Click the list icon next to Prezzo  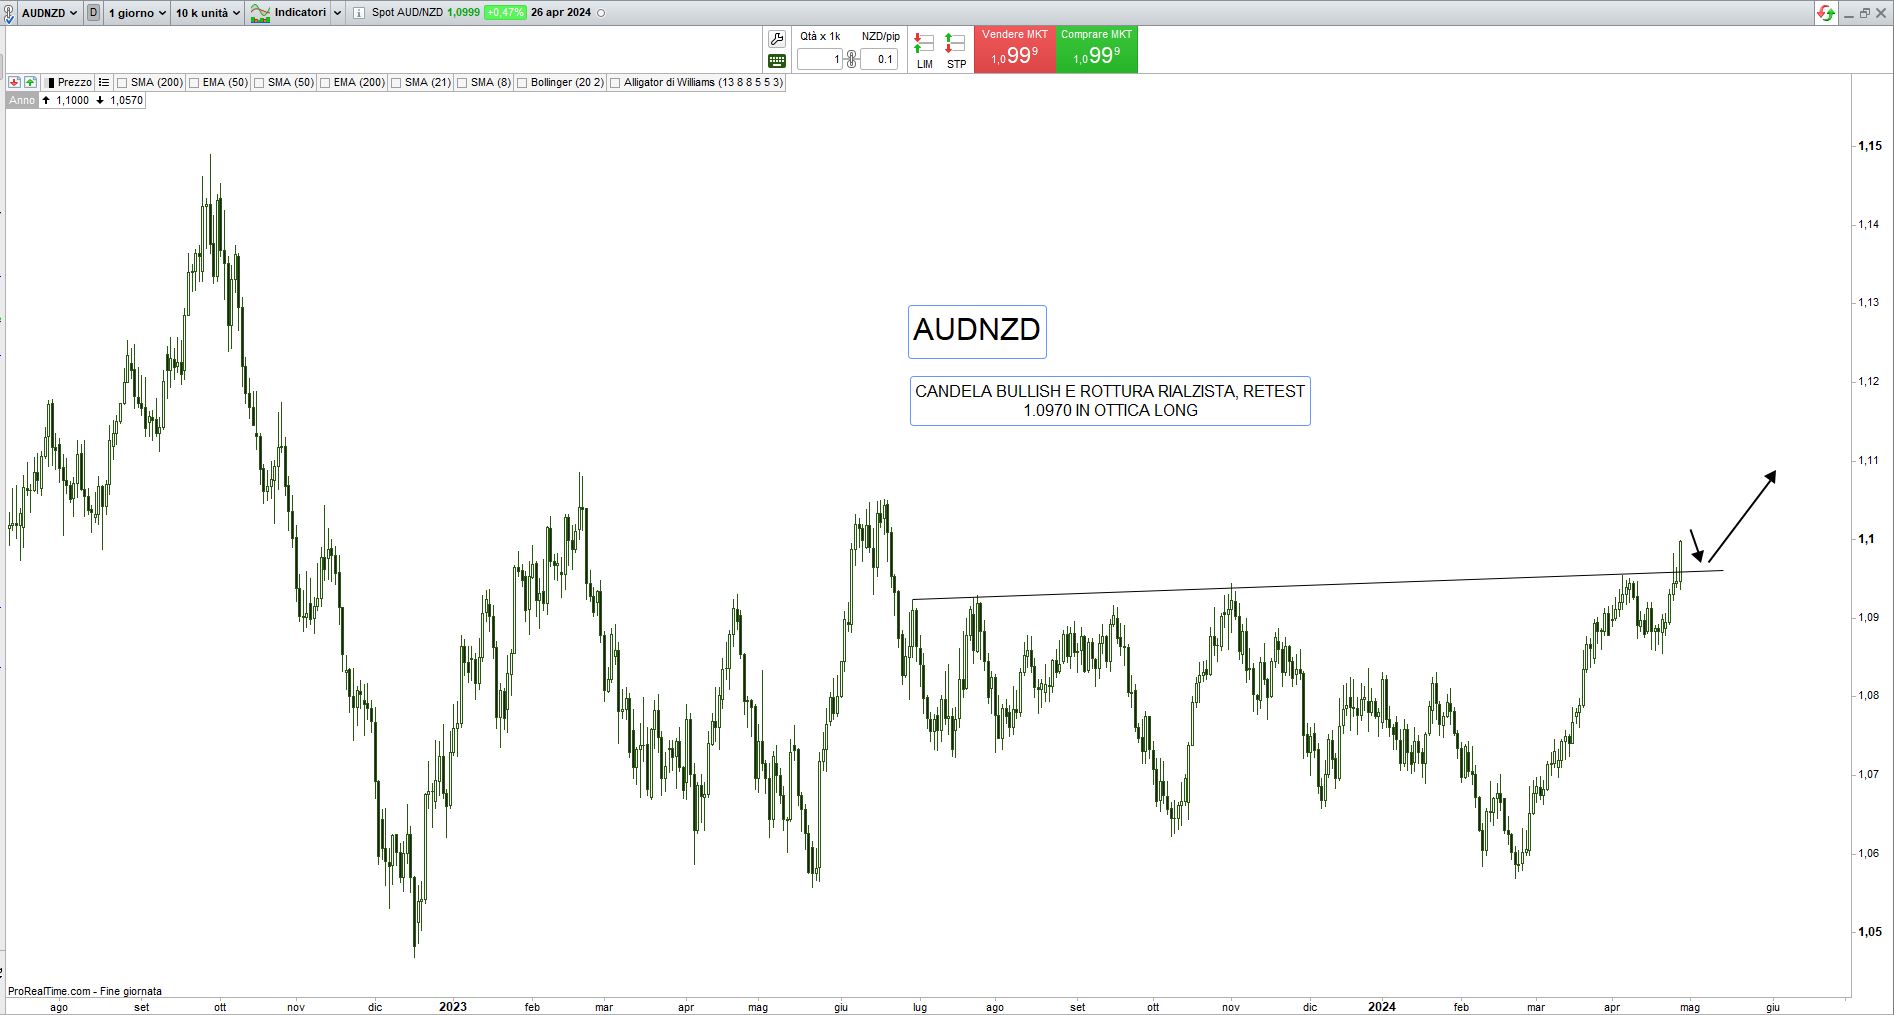click(104, 82)
